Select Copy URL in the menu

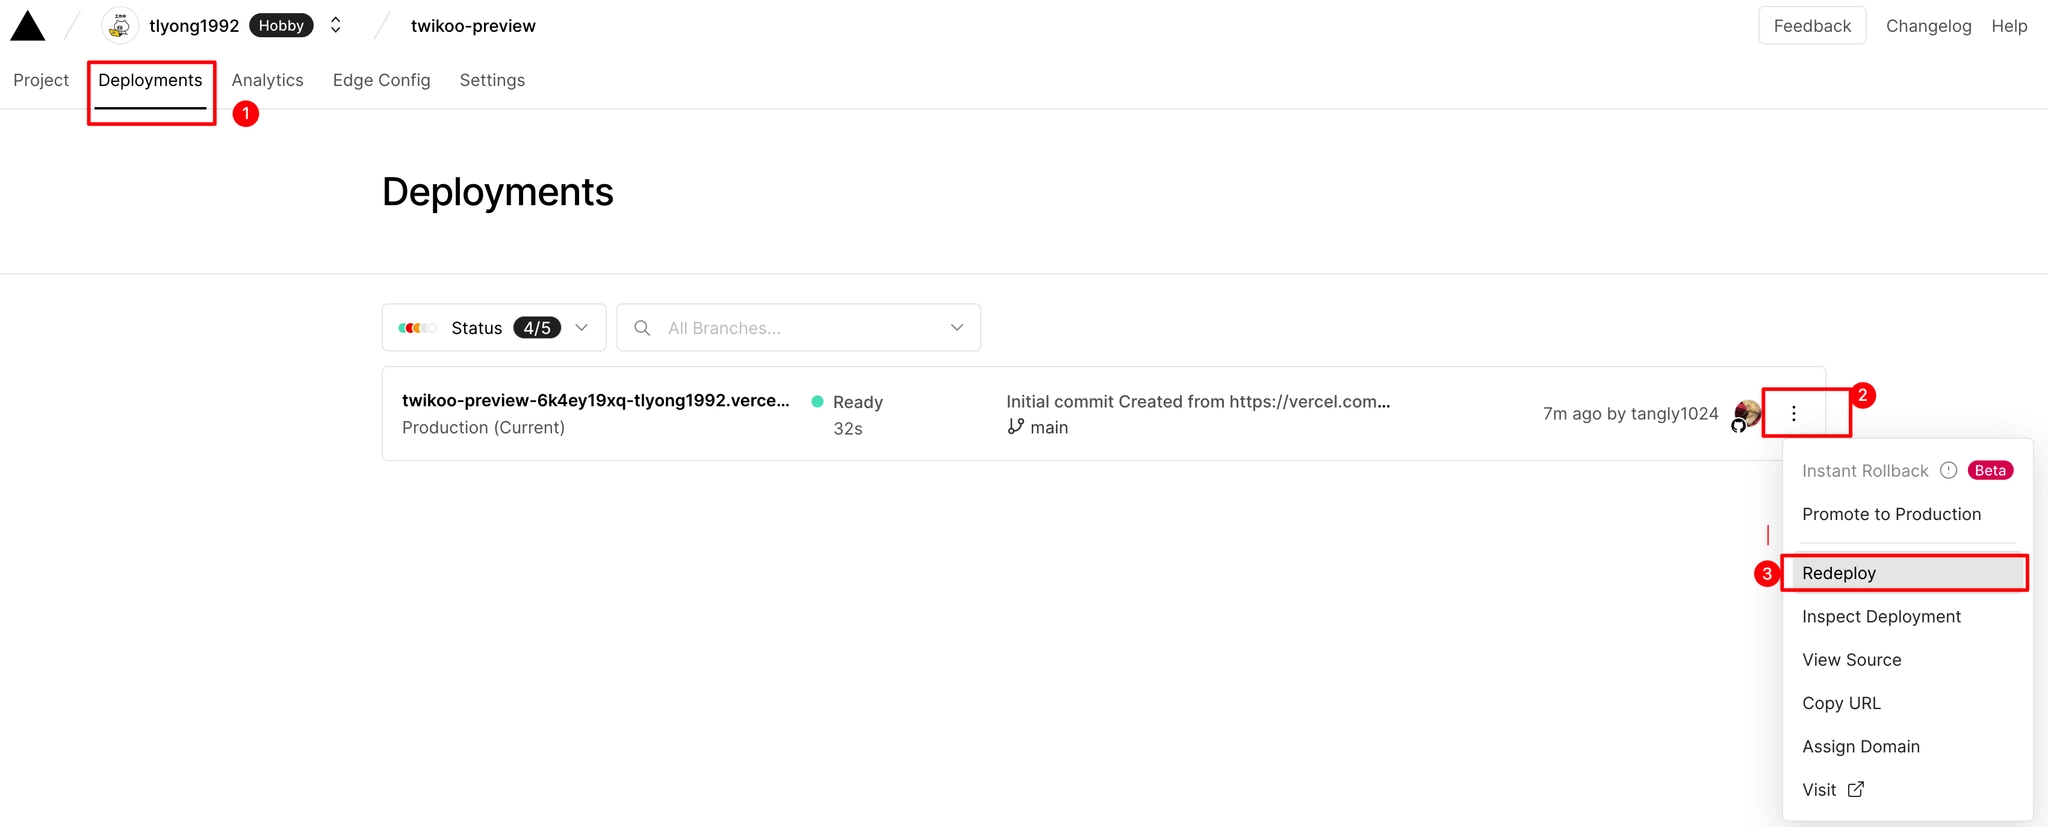[x=1841, y=703]
